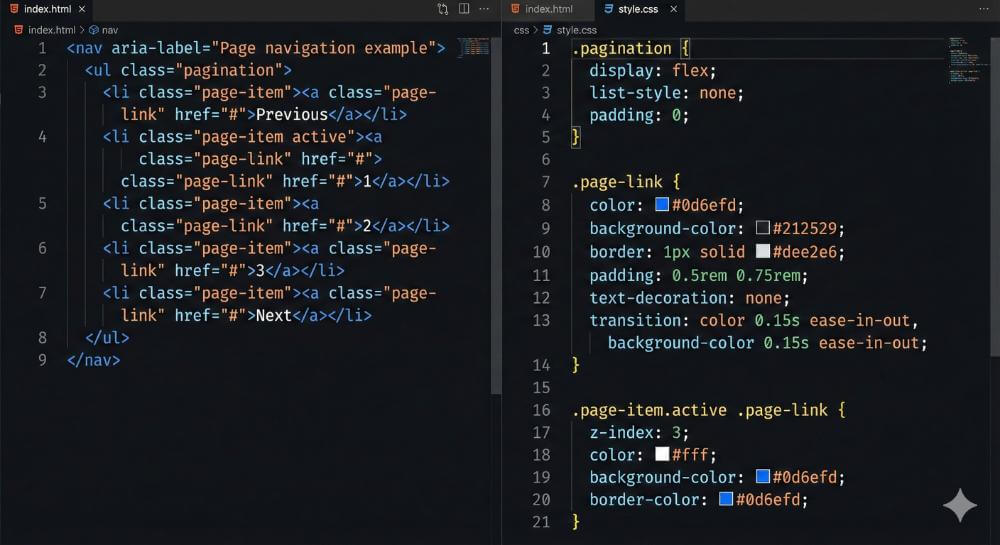1000x545 pixels.
Task: Click the "z-index: 3;" declaration
Action: (639, 433)
